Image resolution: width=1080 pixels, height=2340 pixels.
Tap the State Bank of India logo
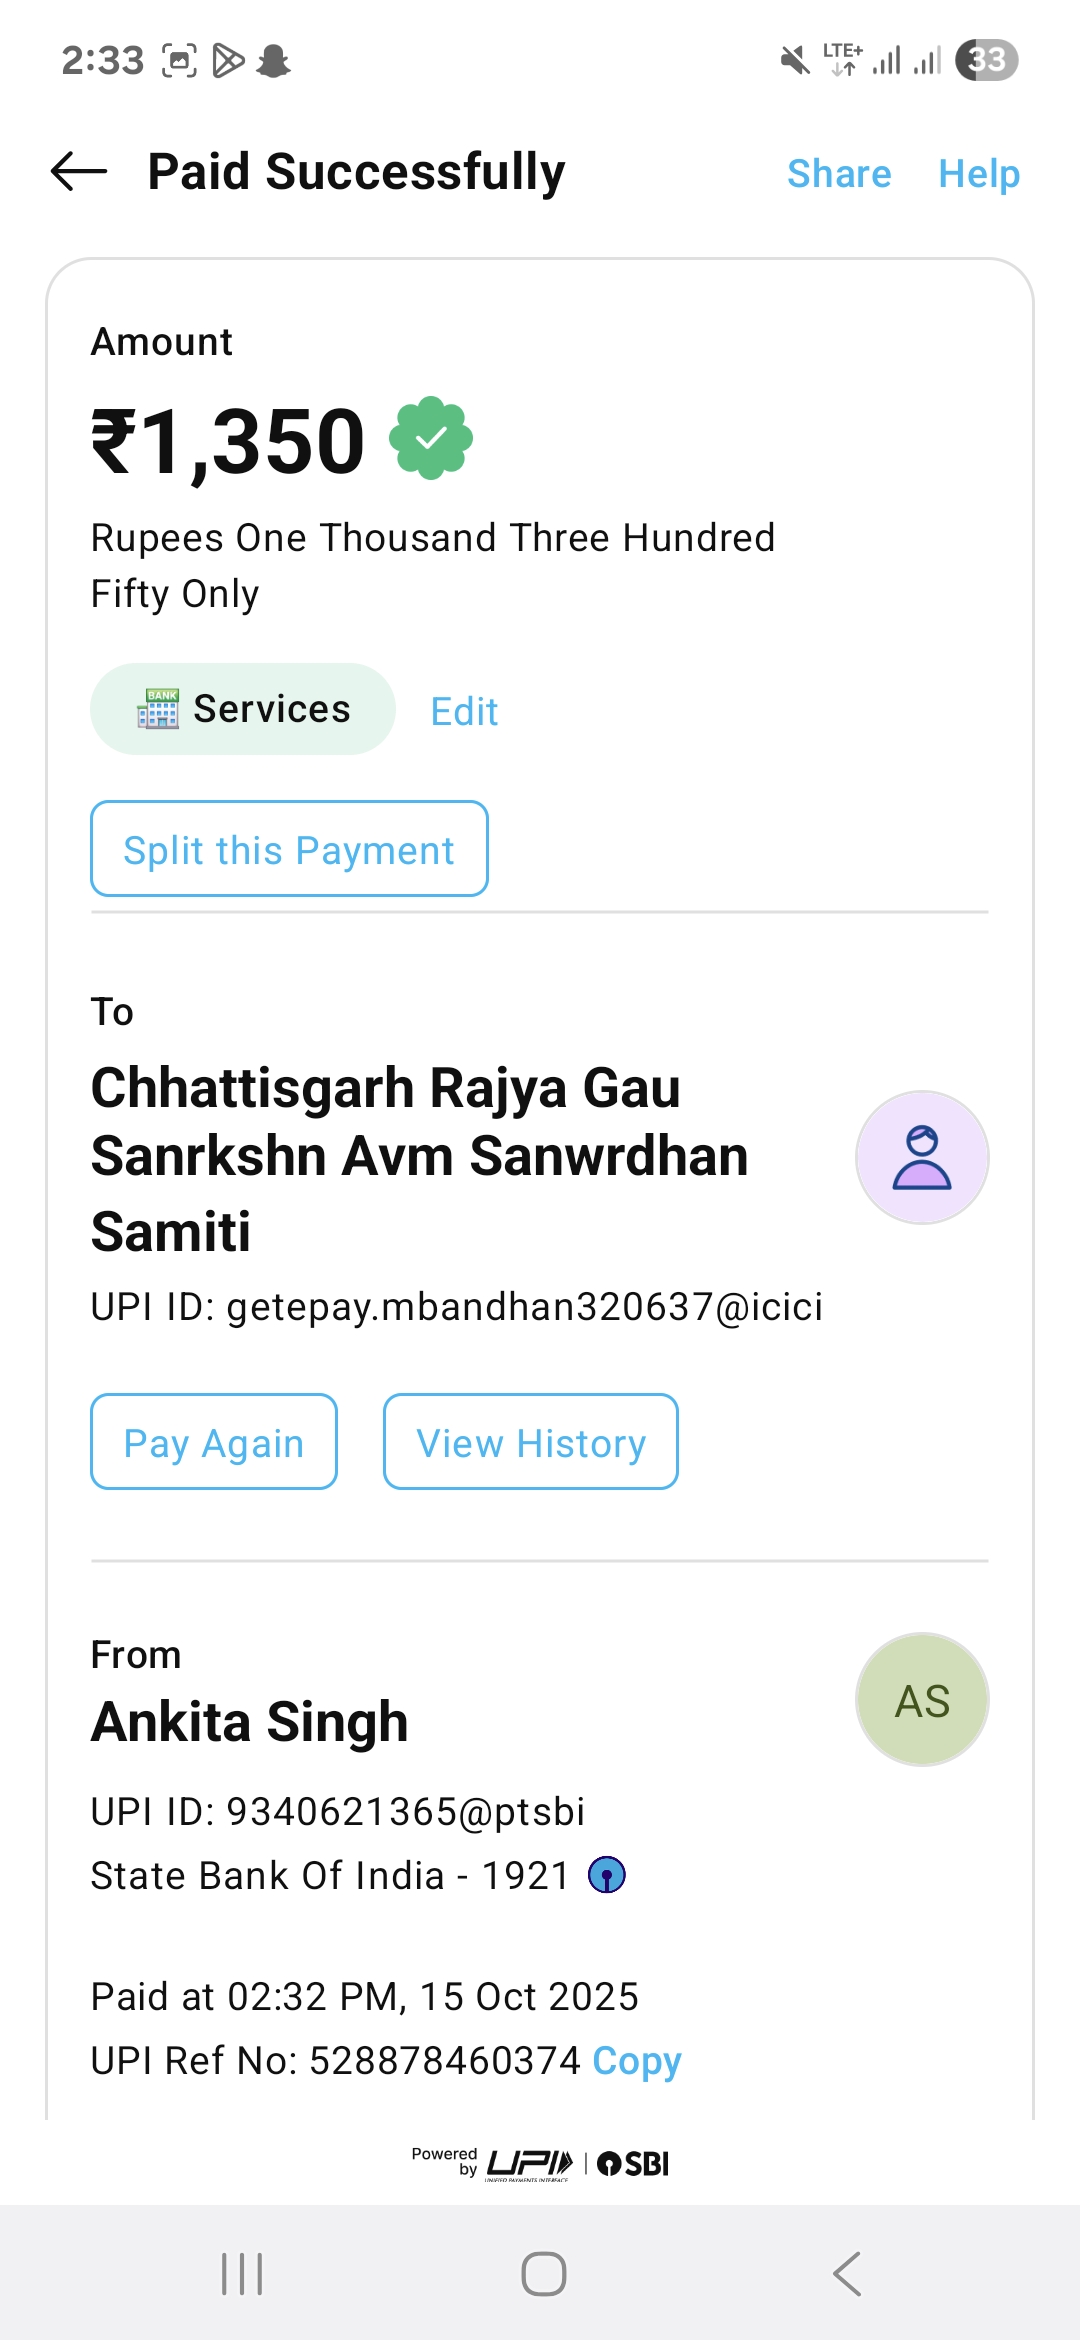(607, 1875)
